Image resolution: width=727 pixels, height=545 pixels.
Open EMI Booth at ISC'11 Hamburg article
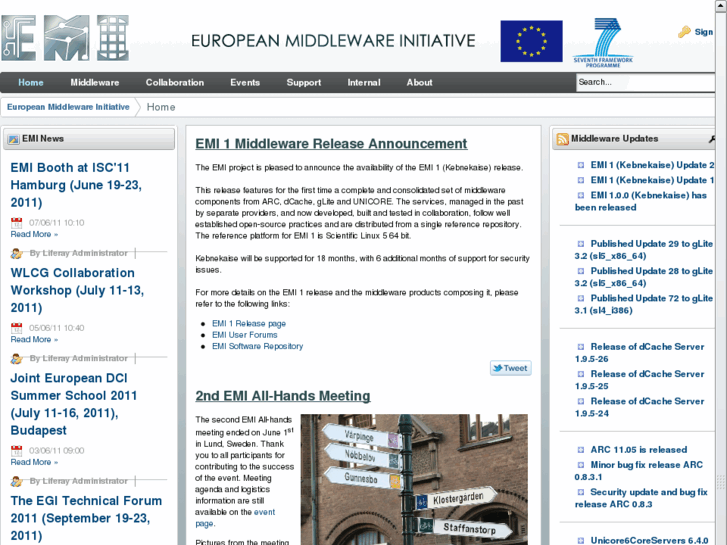[x=76, y=185]
